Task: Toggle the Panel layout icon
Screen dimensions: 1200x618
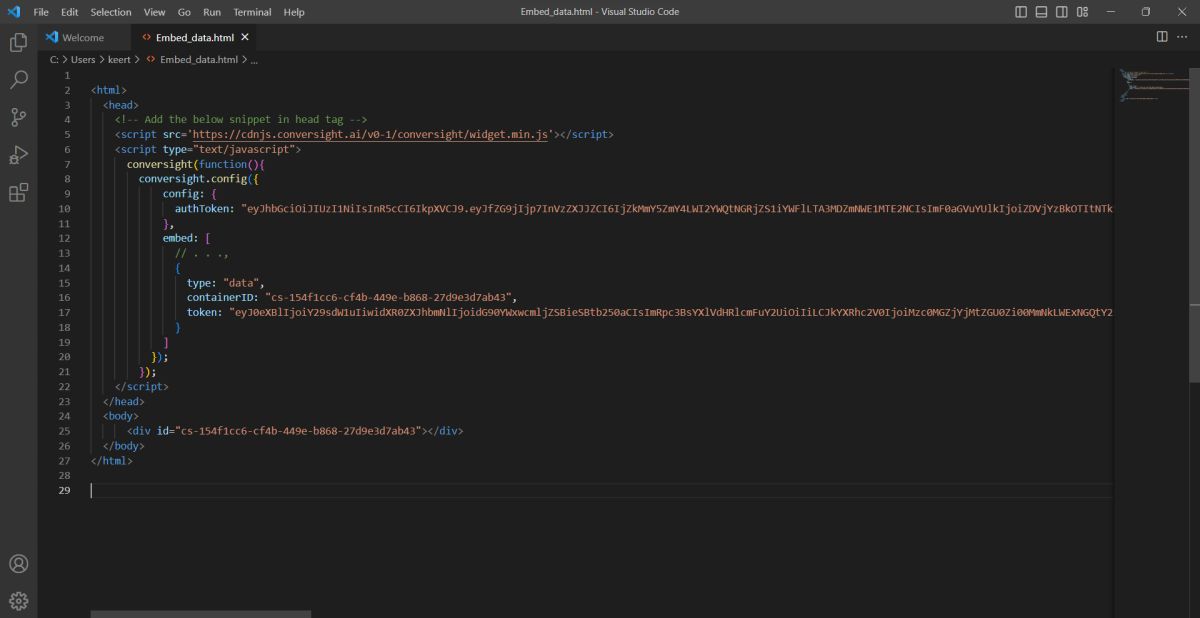Action: (x=1041, y=12)
